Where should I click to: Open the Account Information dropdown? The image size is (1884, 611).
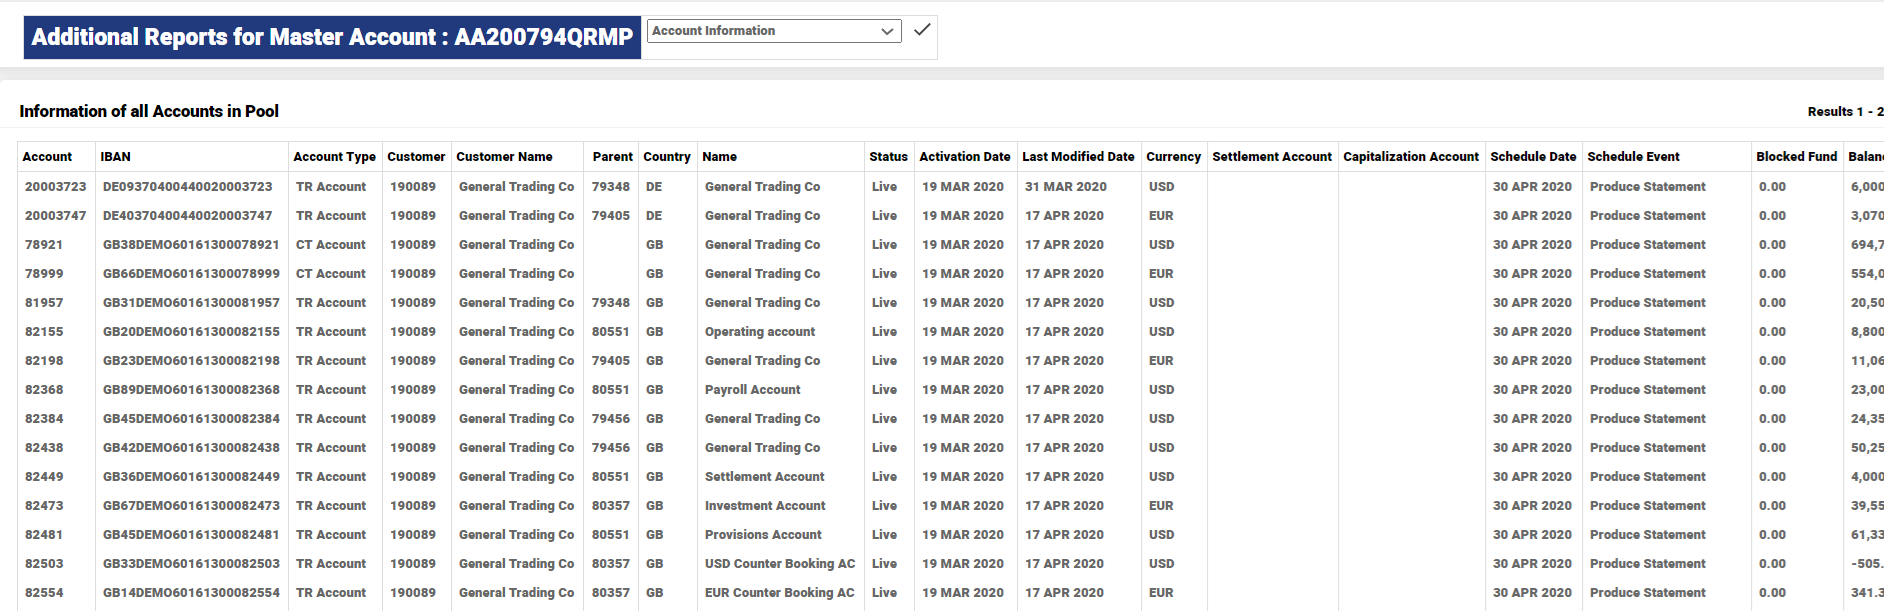(773, 31)
